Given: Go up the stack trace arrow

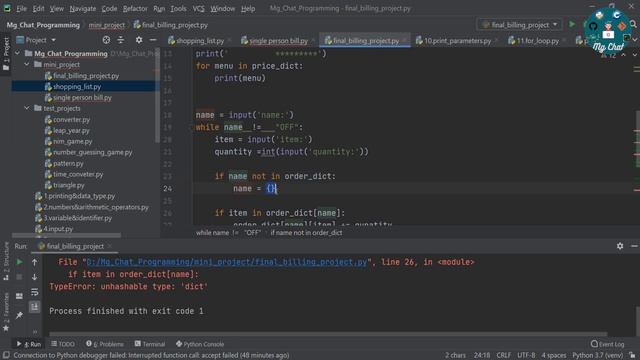Looking at the screenshot, I should coord(35,262).
